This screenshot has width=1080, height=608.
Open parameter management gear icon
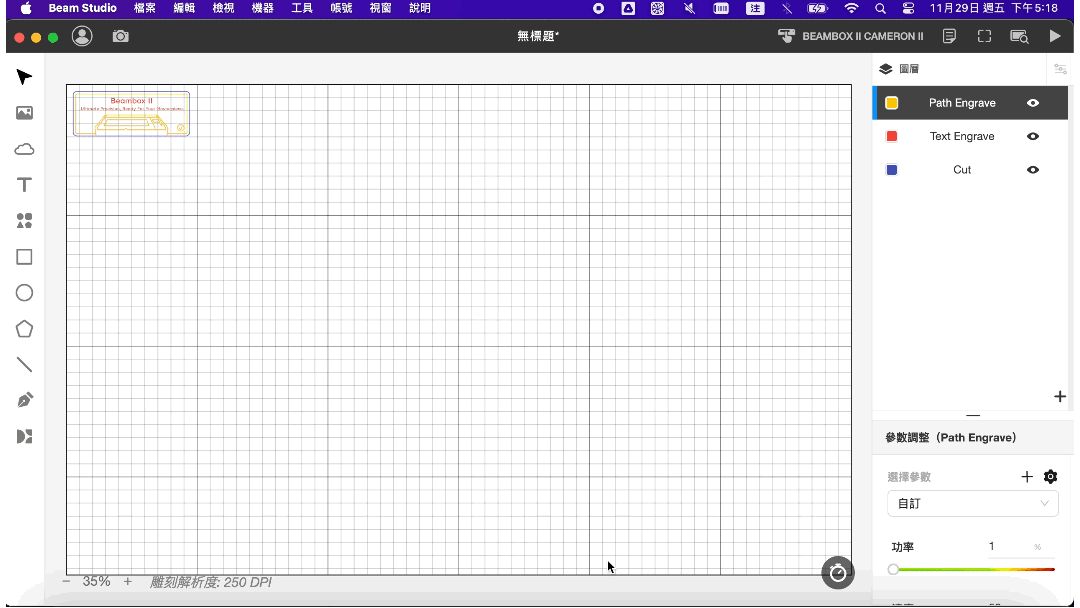pyautogui.click(x=1050, y=476)
